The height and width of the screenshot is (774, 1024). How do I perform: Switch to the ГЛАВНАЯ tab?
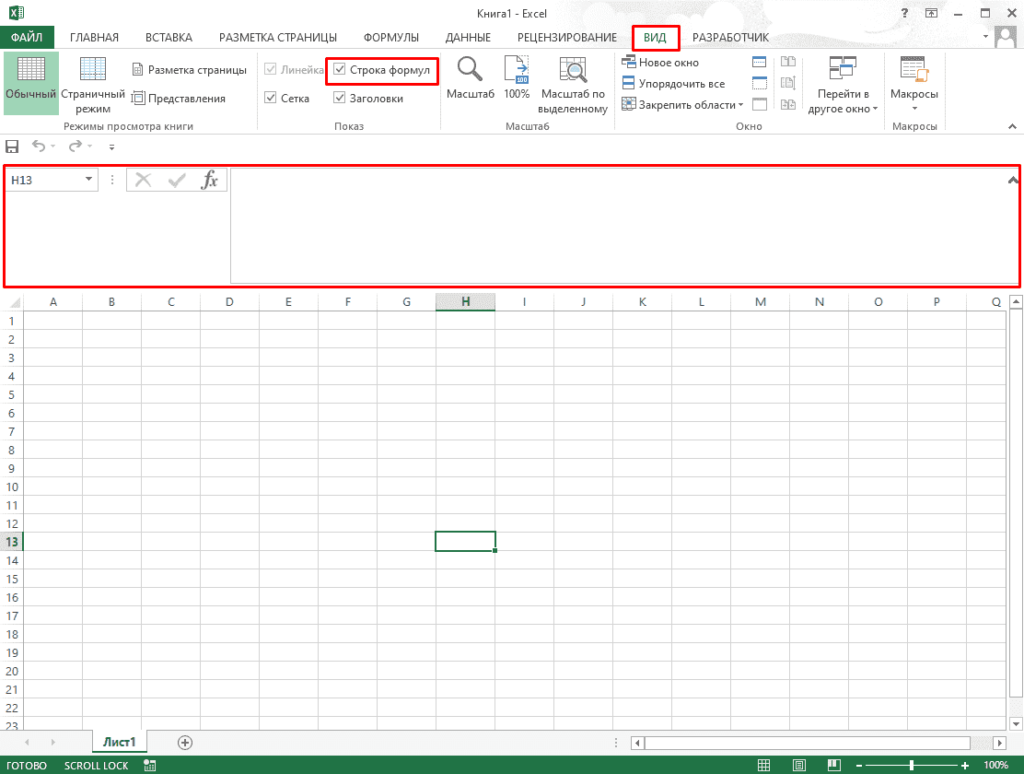[x=94, y=37]
